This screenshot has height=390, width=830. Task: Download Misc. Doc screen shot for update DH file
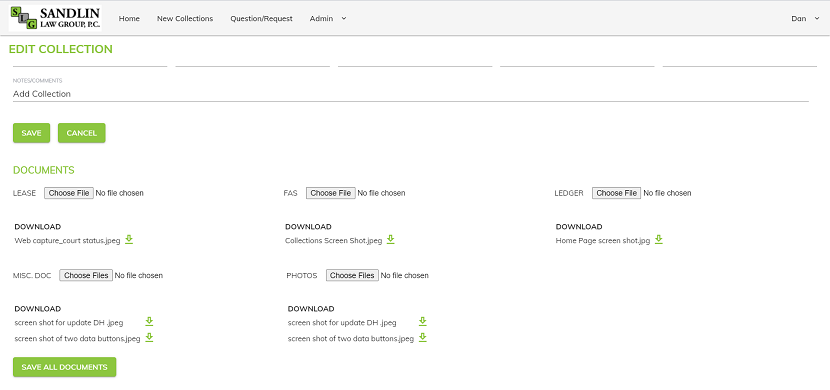(x=149, y=322)
